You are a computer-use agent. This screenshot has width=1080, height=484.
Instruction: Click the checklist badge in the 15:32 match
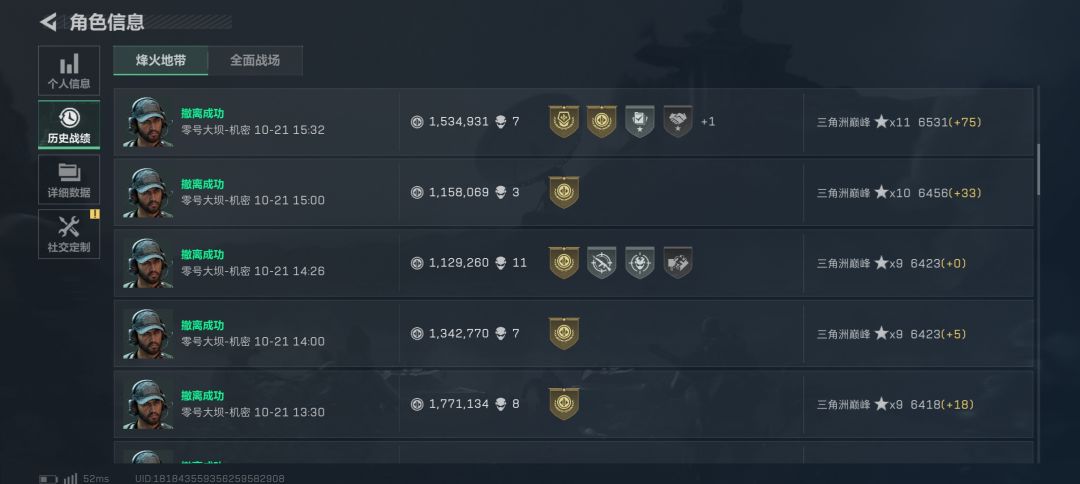[640, 121]
